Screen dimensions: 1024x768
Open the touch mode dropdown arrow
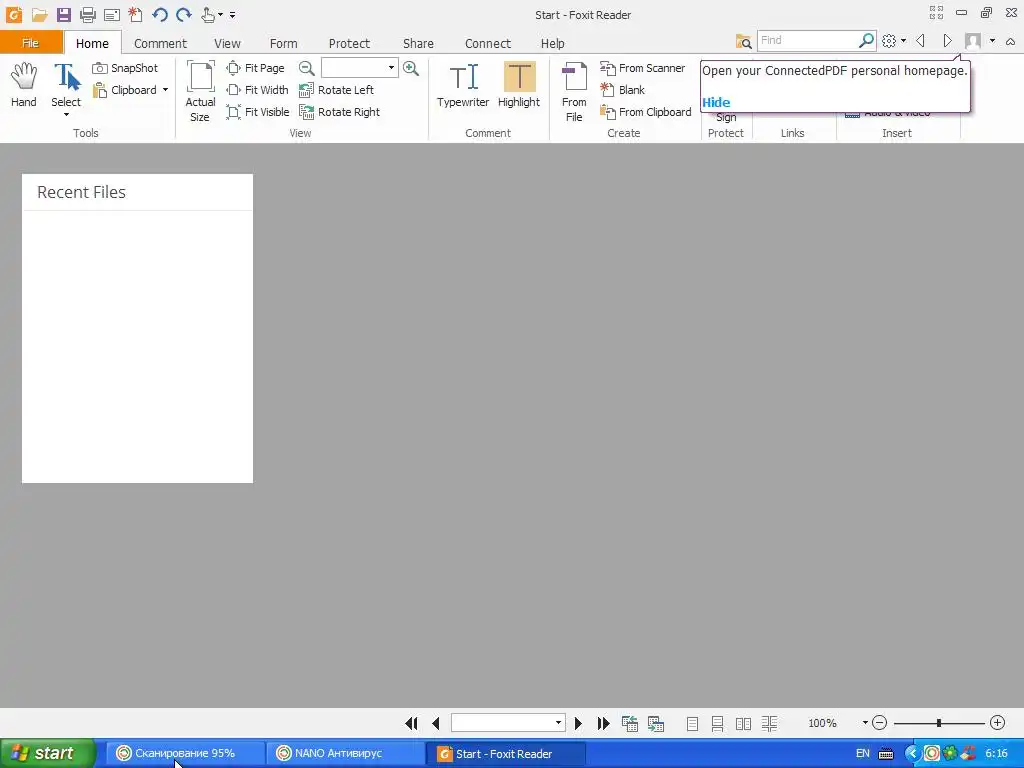click(x=220, y=14)
